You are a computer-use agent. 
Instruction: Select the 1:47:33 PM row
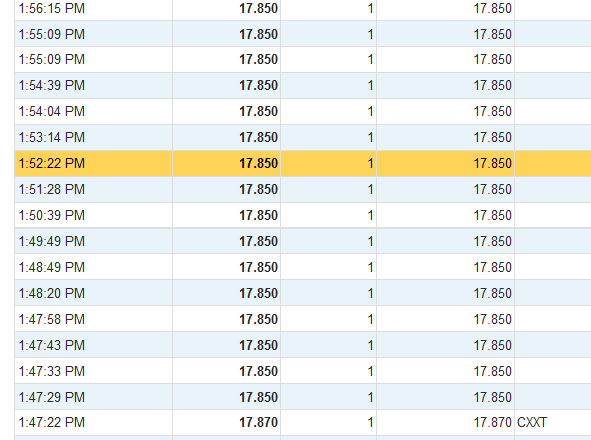(x=303, y=371)
